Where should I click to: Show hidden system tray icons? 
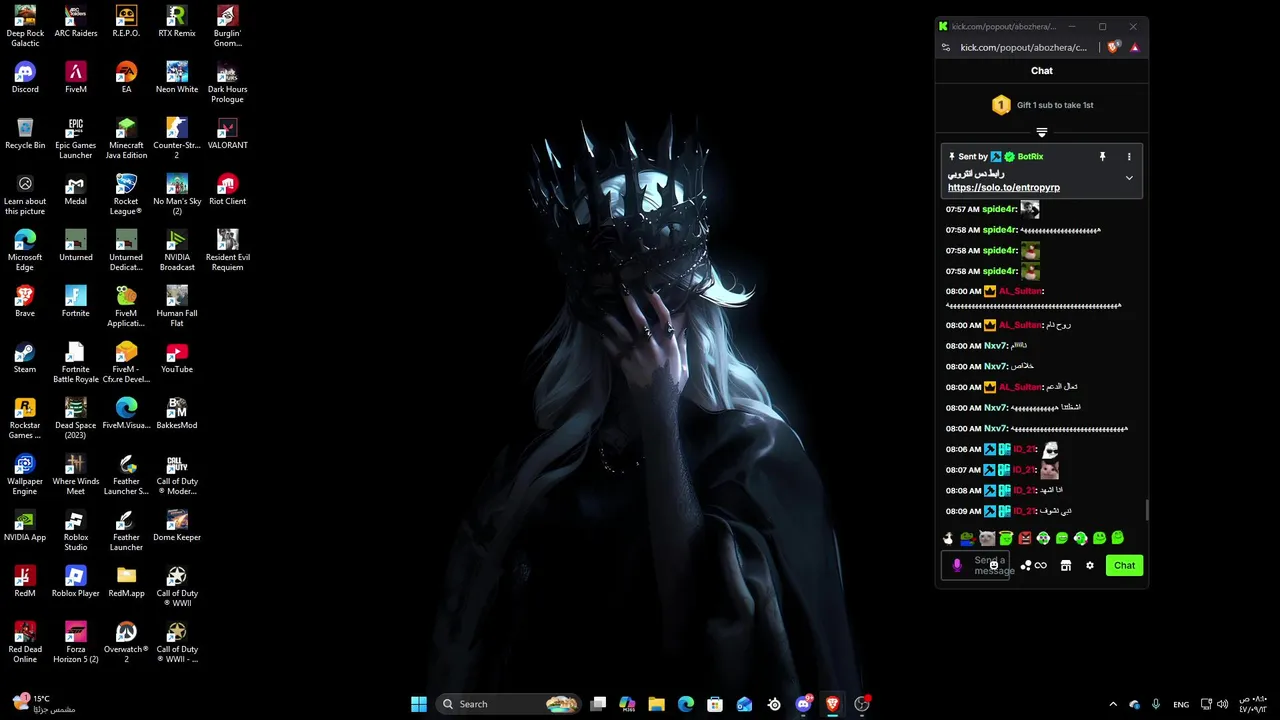1113,704
